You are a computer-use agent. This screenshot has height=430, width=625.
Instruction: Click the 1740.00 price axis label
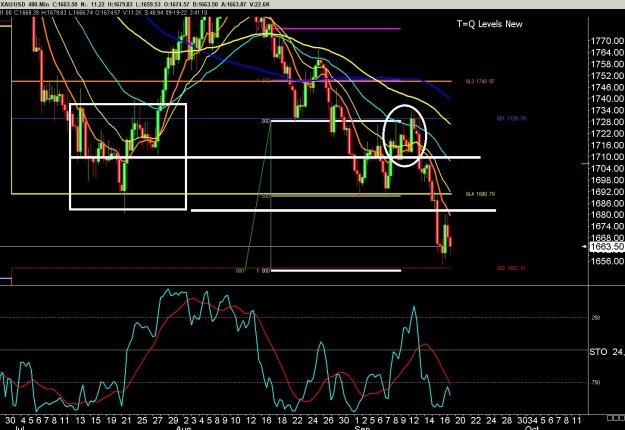[x=607, y=98]
